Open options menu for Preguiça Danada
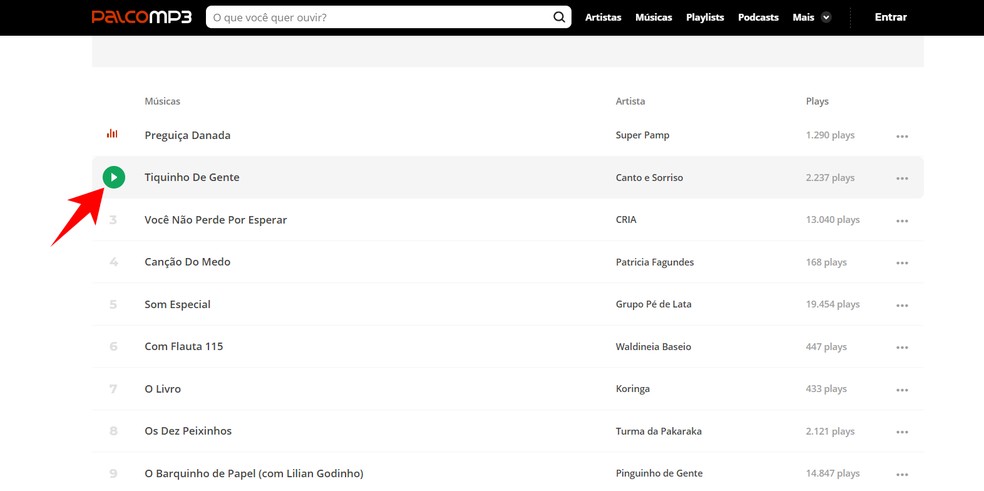This screenshot has height=491, width=984. pos(902,136)
